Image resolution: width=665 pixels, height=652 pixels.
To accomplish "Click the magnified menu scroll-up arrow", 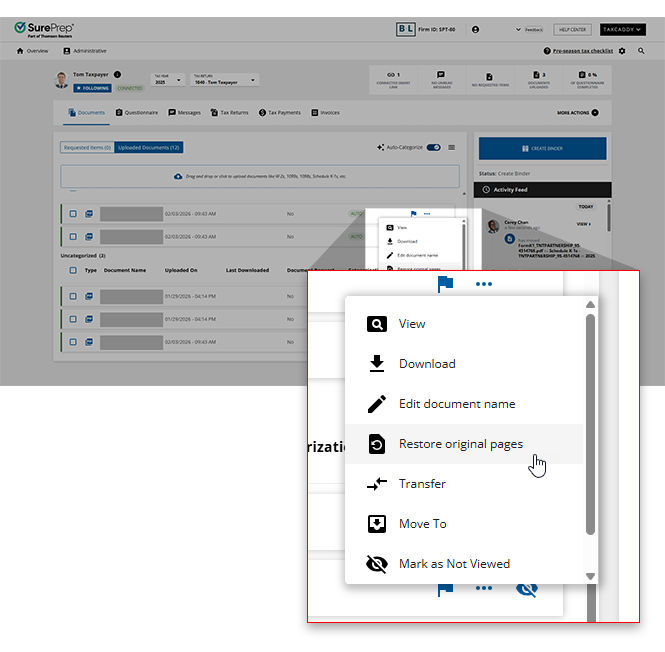I will click(590, 305).
